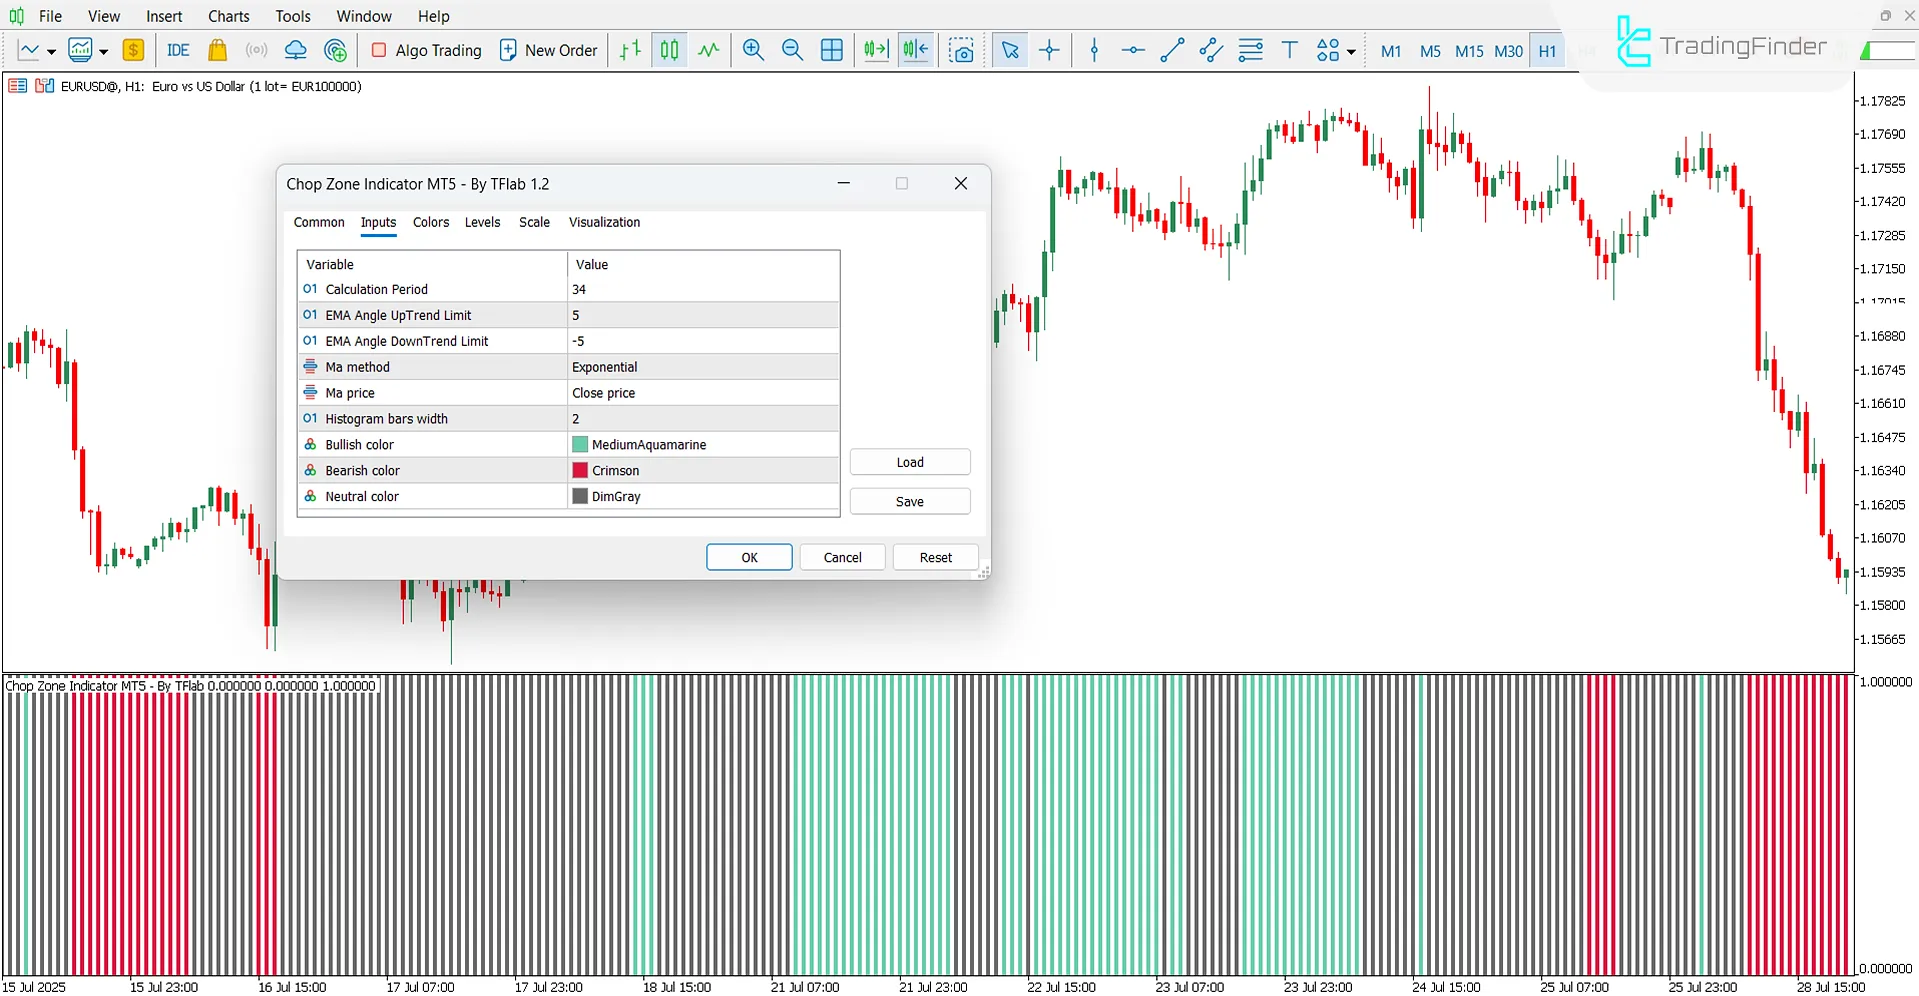Zoom in on the chart
This screenshot has height=996, width=1919.
click(753, 50)
